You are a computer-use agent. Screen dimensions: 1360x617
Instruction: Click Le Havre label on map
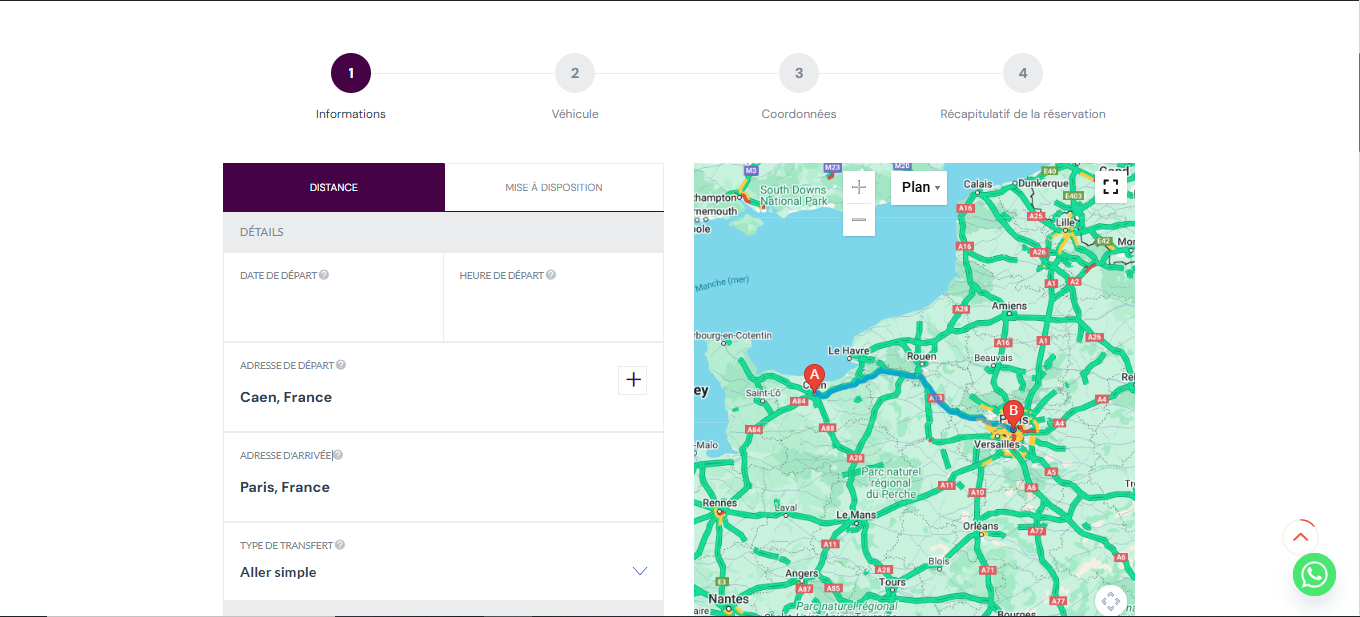849,351
